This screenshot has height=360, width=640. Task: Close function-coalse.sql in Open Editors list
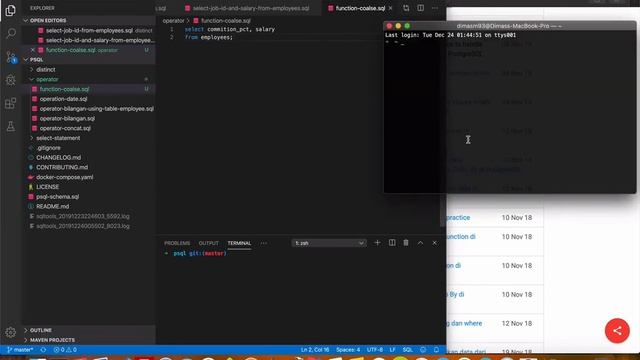[33, 50]
